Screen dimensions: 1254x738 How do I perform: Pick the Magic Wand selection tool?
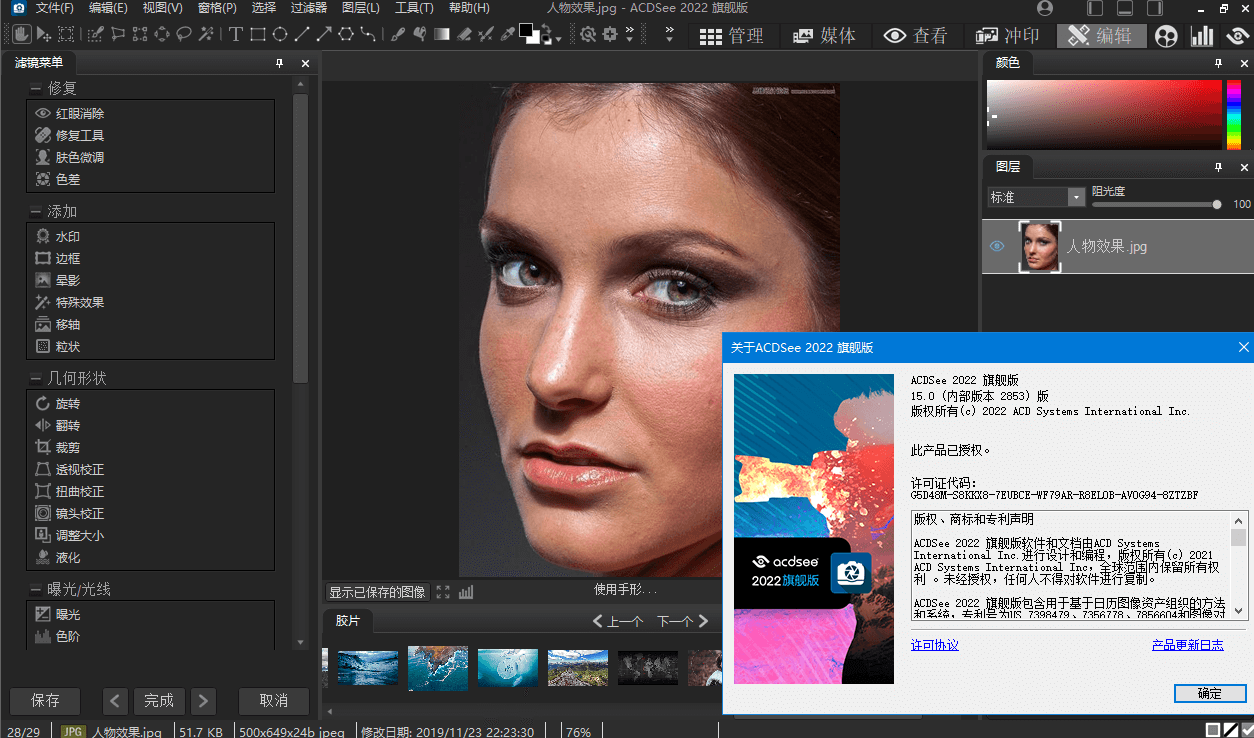click(x=206, y=34)
